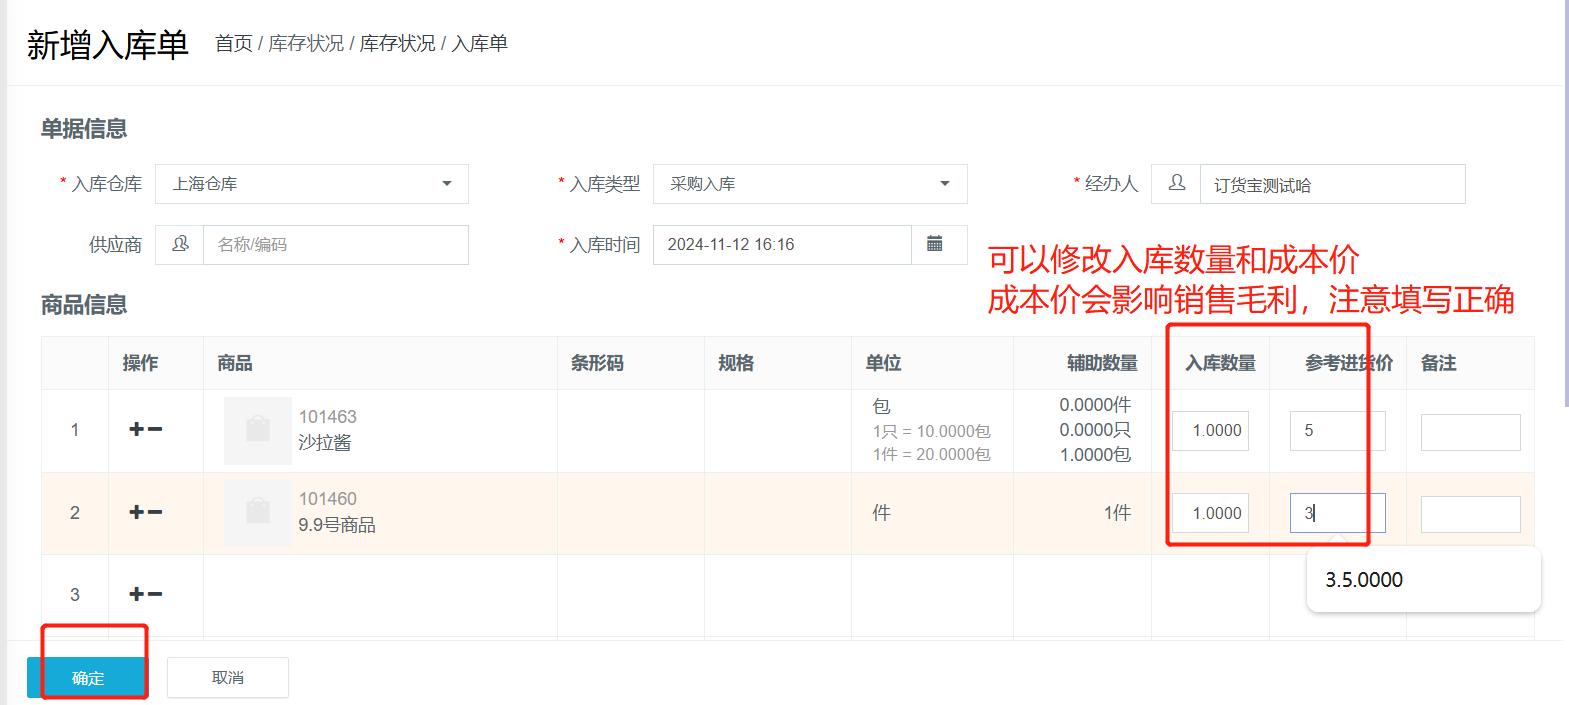1569x705 pixels.
Task: Focus the 入库数量 field for 沙拉酱
Action: click(x=1210, y=430)
